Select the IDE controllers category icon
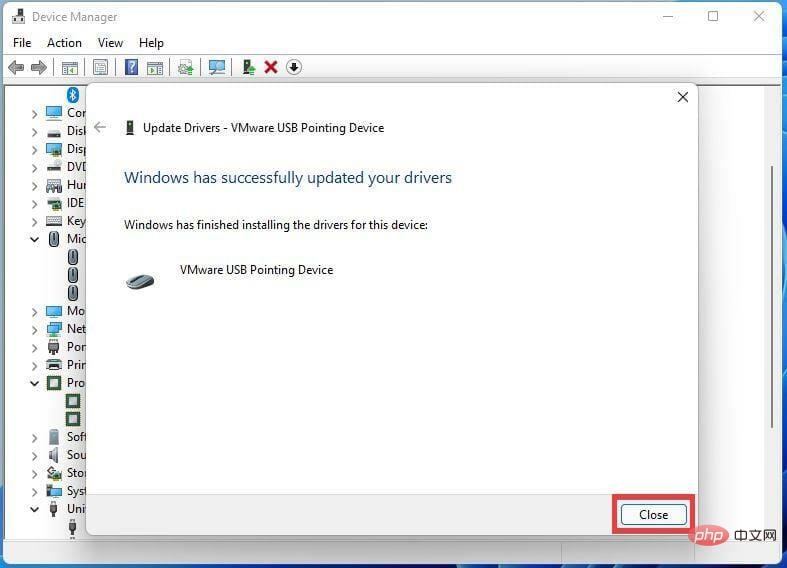Screen dimensions: 787x568 point(54,204)
